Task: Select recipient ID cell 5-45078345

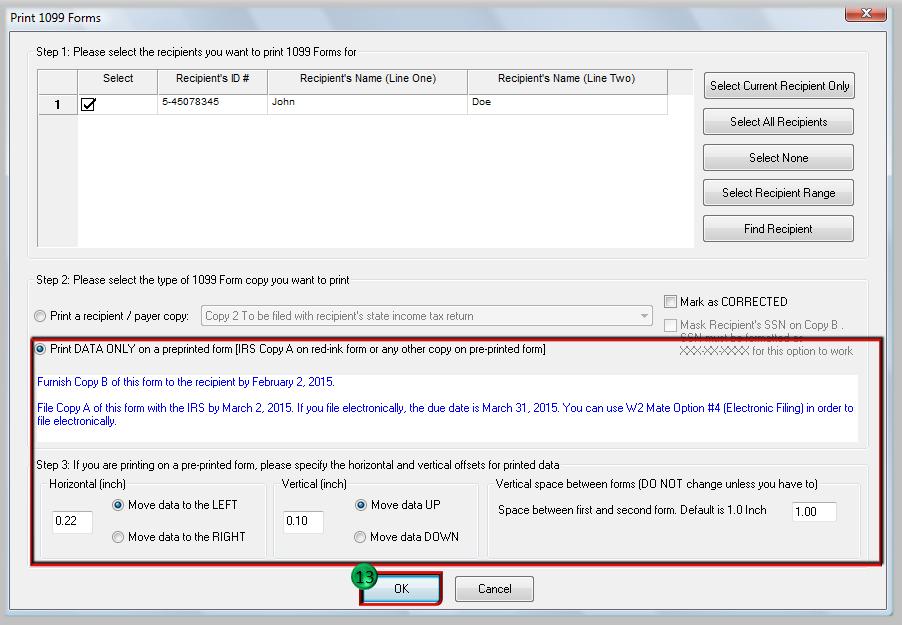Action: point(212,104)
